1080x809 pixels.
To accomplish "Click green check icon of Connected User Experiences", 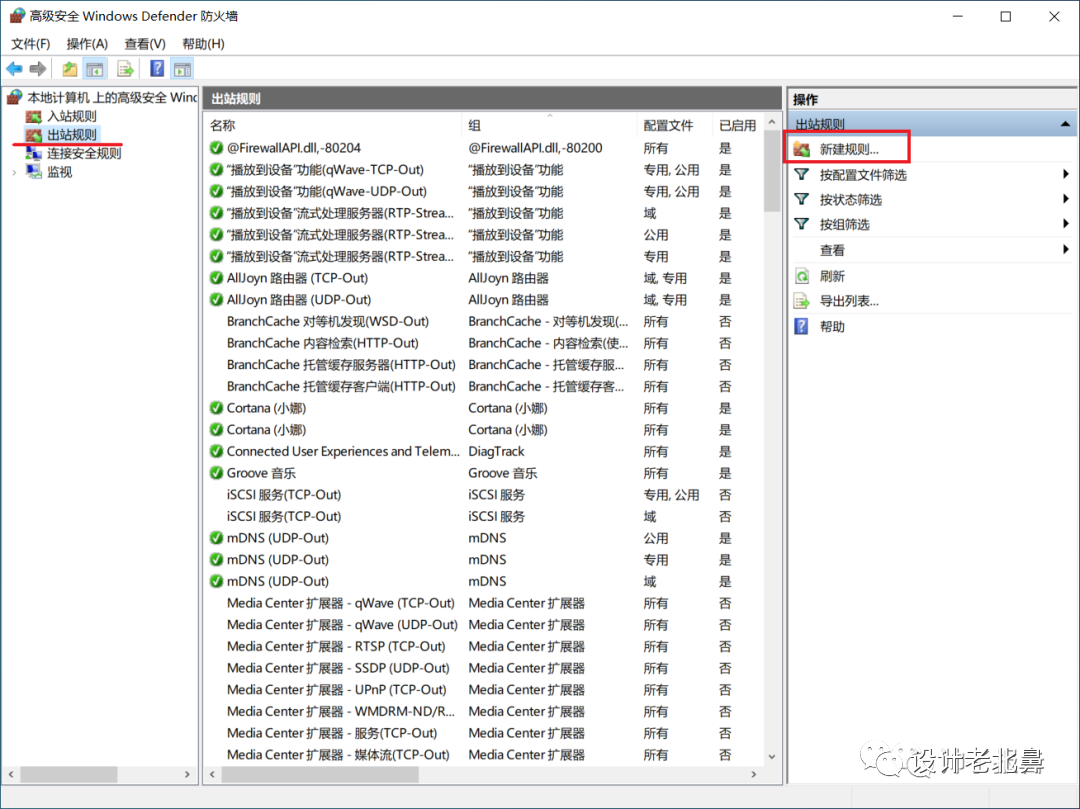I will 216,452.
